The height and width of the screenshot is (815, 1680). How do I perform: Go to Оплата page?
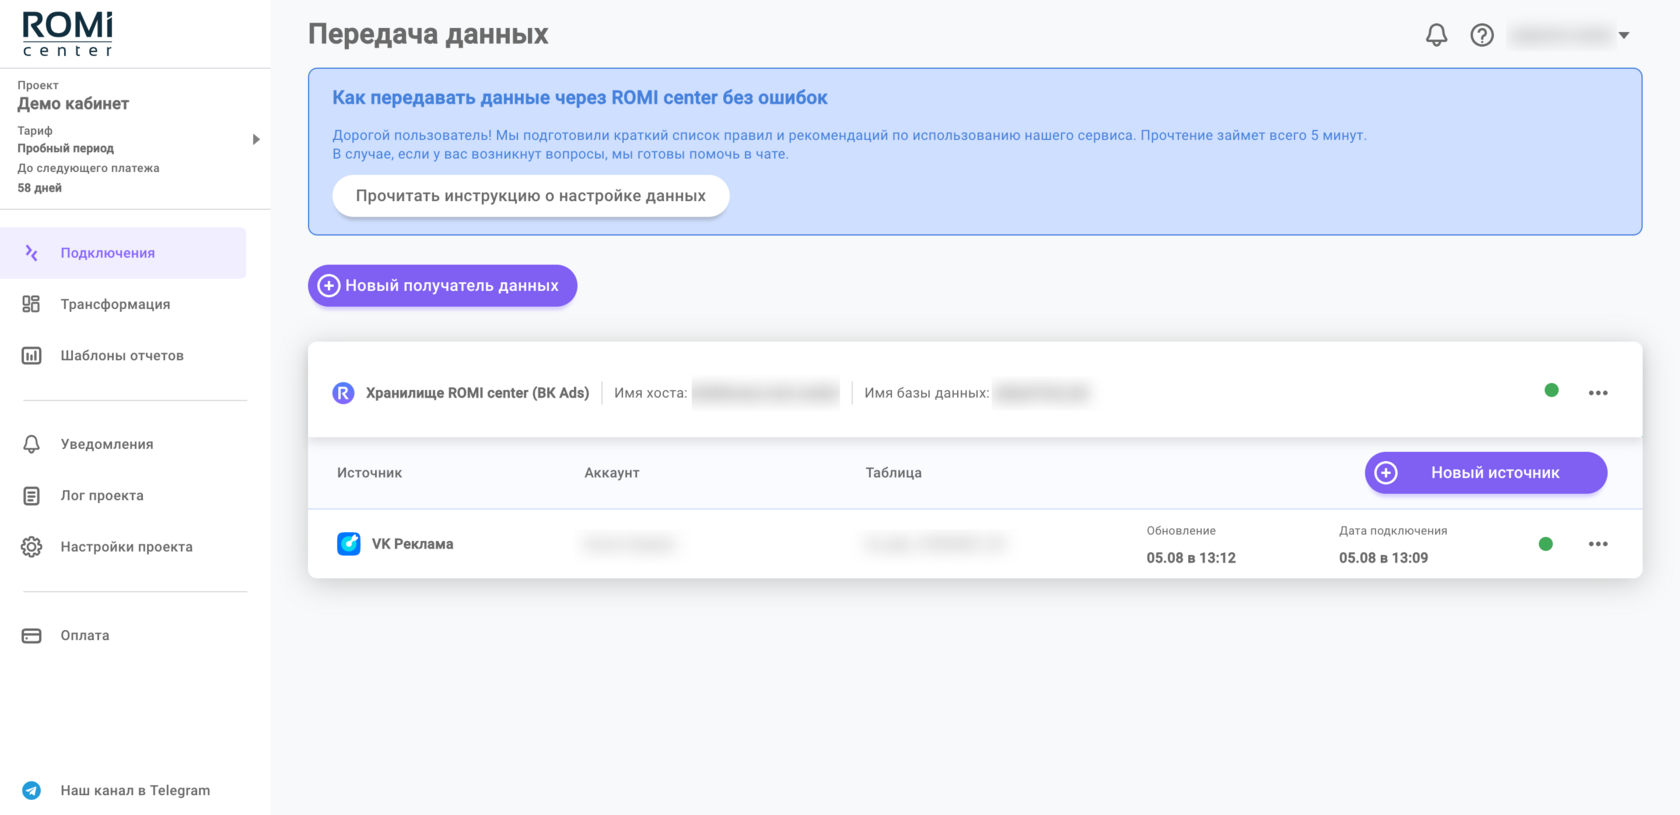85,635
